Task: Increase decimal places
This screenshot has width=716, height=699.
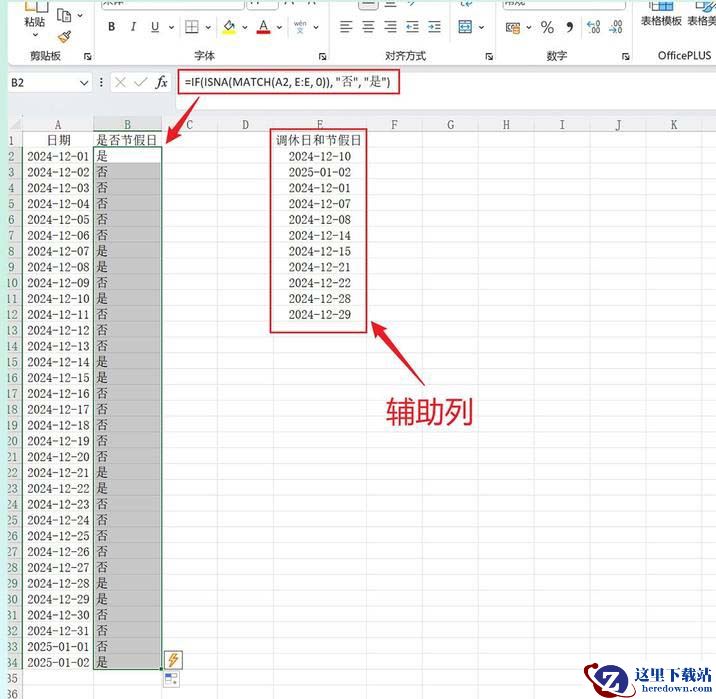Action: pyautogui.click(x=594, y=27)
